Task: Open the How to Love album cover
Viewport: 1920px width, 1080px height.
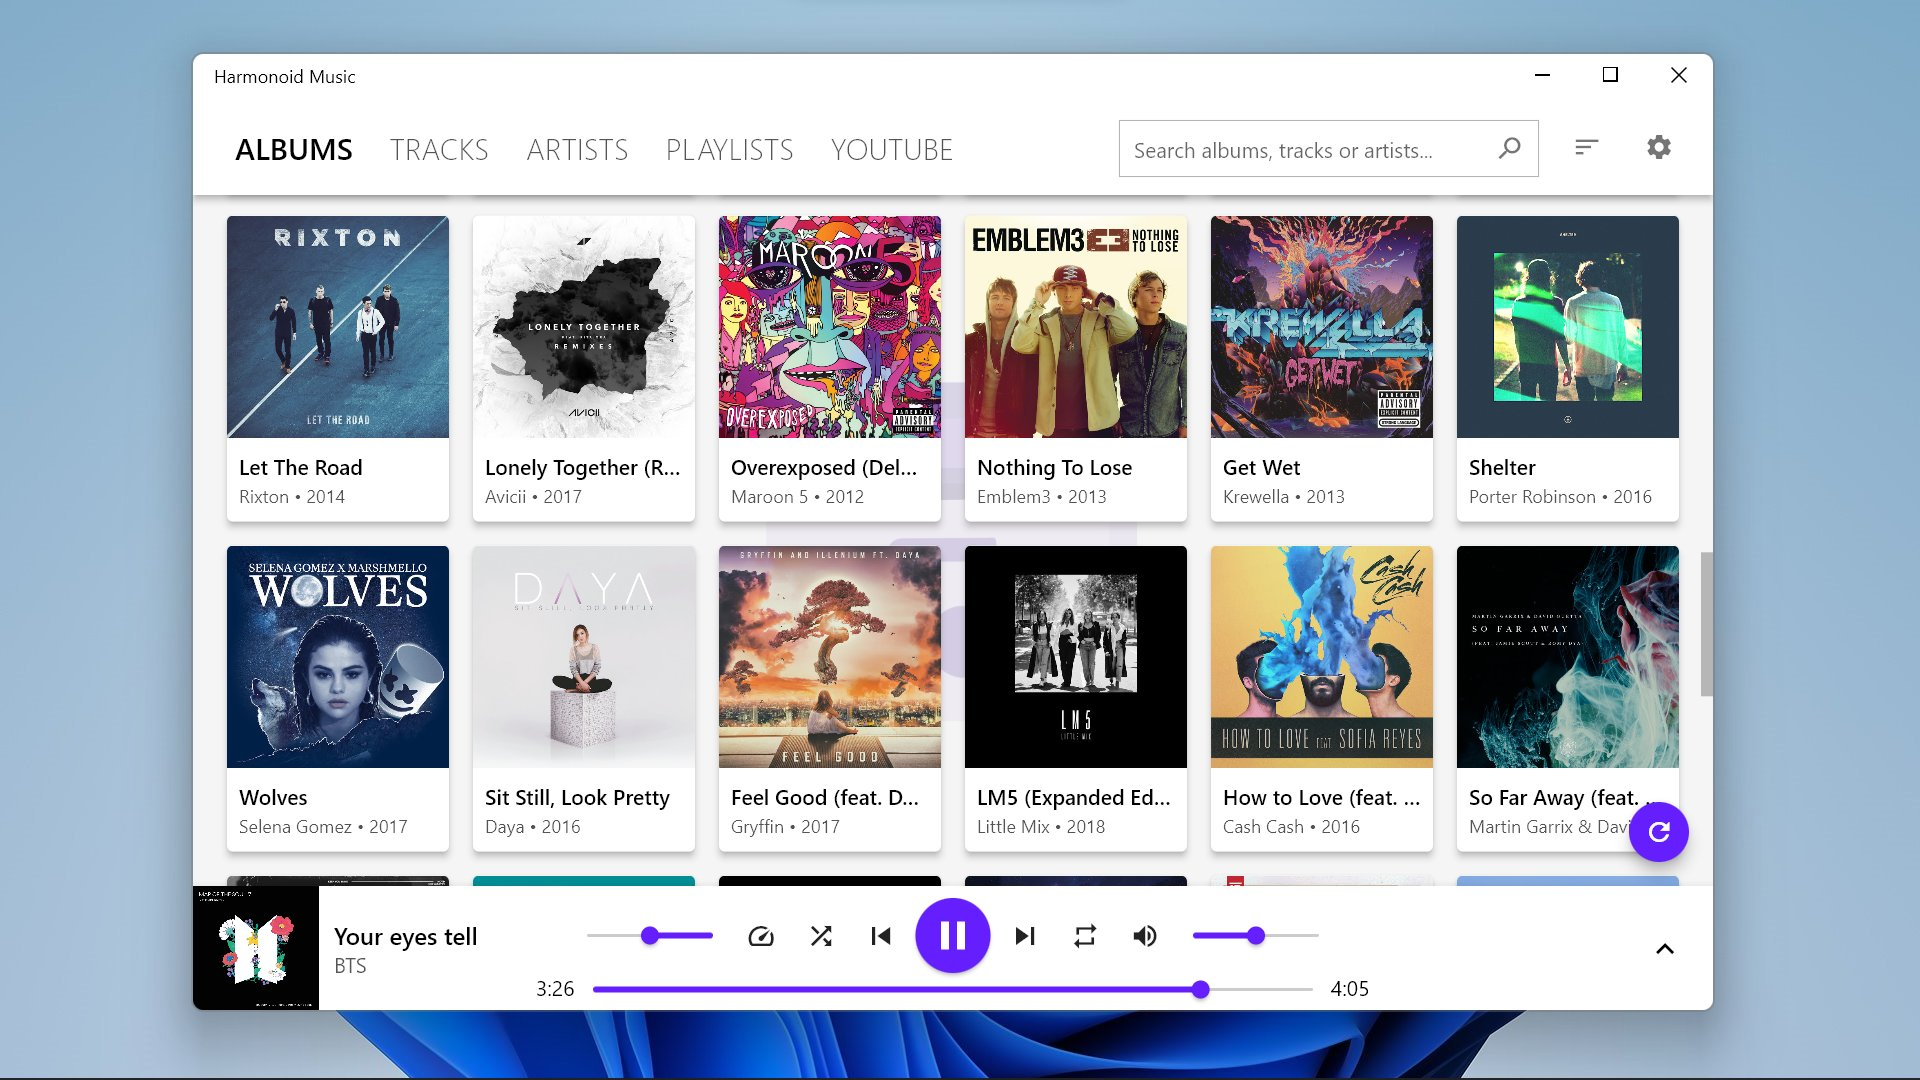Action: coord(1322,657)
